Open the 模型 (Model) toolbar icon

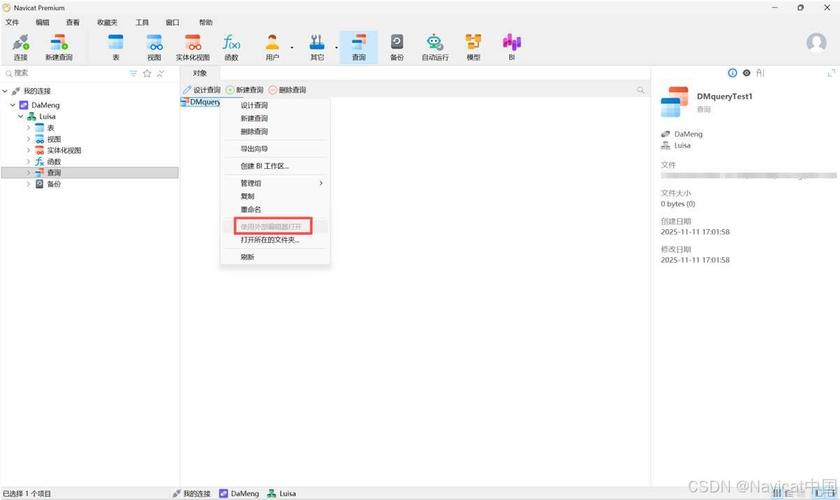(474, 47)
